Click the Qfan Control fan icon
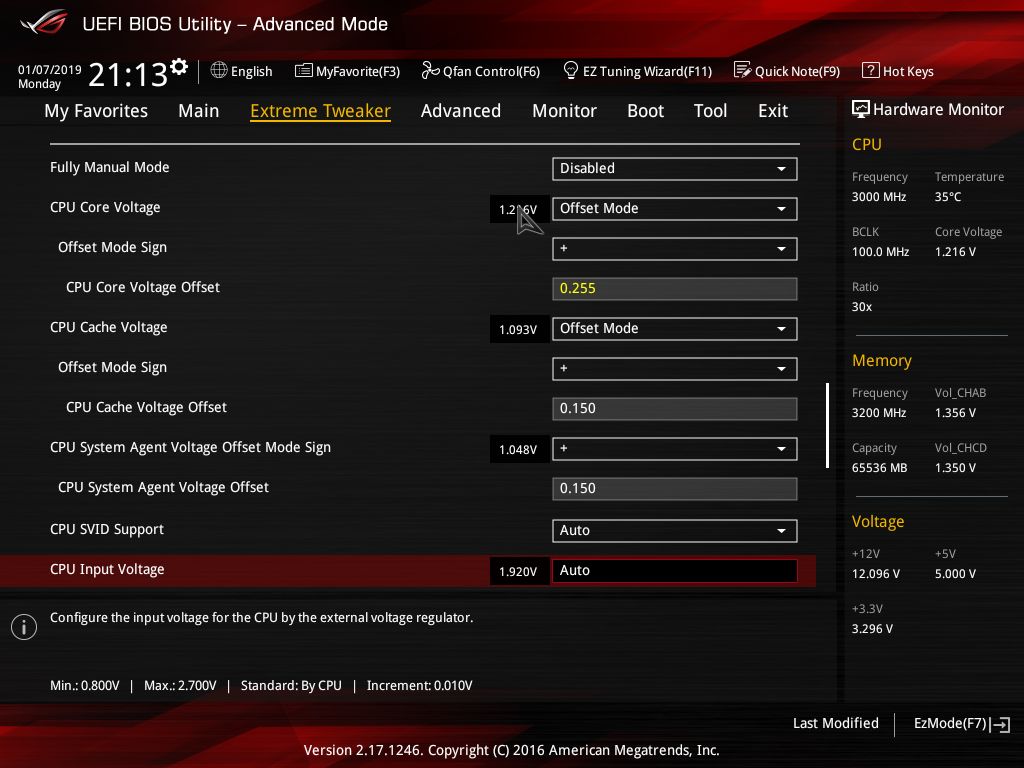Screen dimensions: 1024x768 click(430, 70)
